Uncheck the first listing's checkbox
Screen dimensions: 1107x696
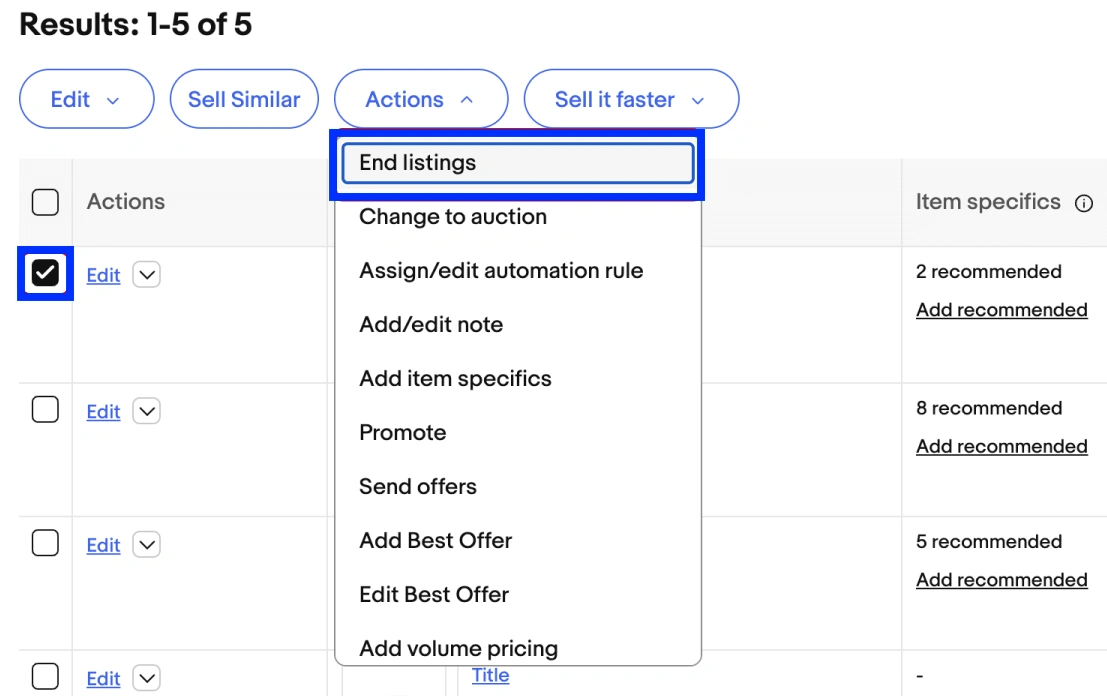pyautogui.click(x=45, y=273)
